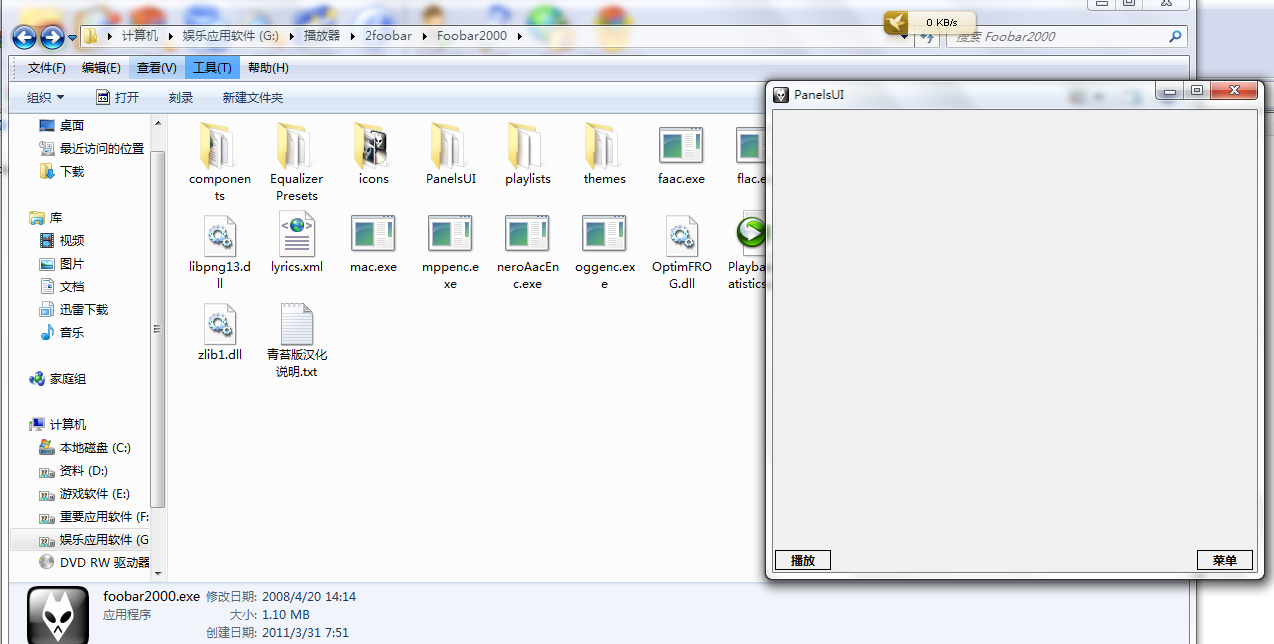1274x644 pixels.
Task: Open the 编辑(E) menu
Action: pyautogui.click(x=101, y=68)
